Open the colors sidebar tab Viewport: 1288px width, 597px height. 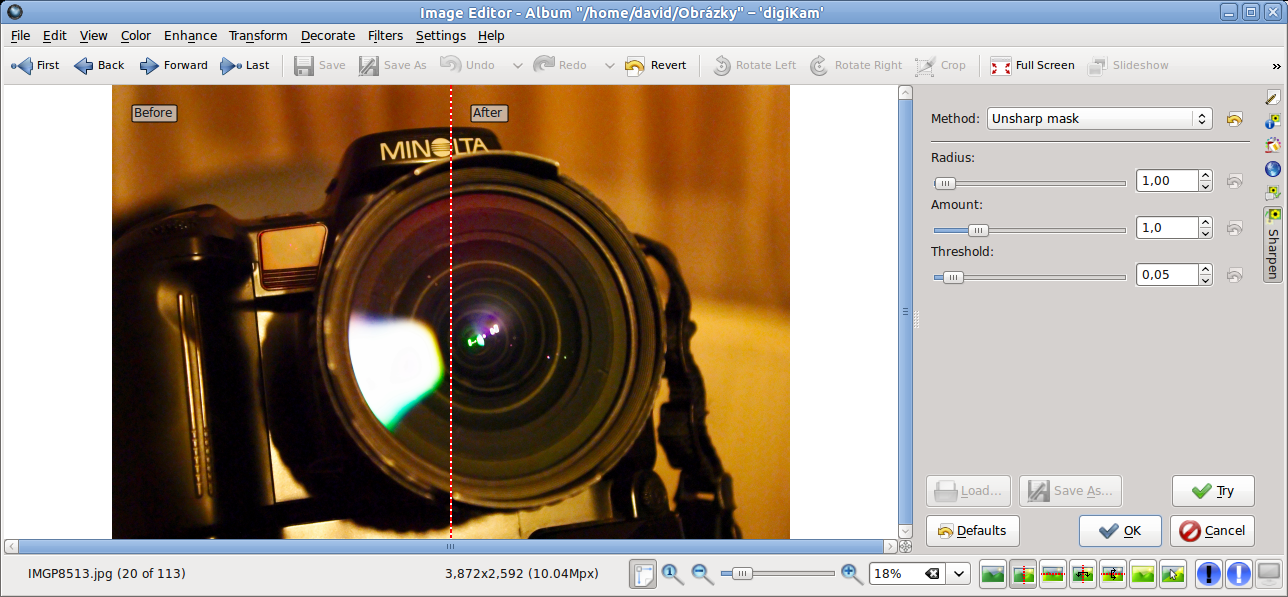point(1273,145)
